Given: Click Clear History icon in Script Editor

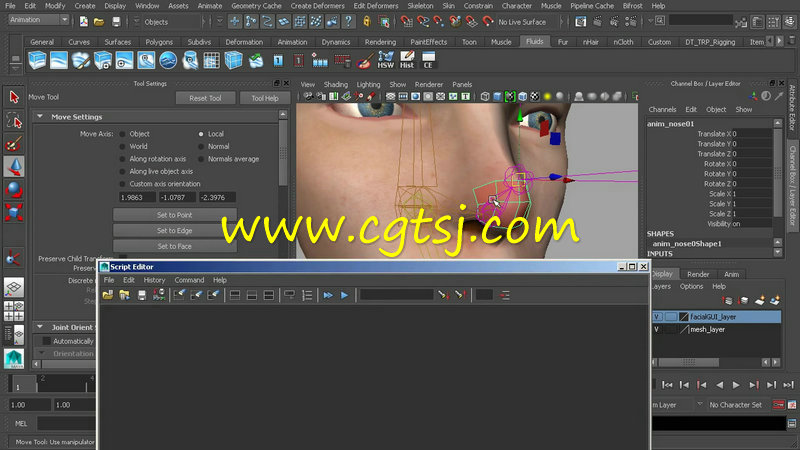Looking at the screenshot, I should point(179,295).
